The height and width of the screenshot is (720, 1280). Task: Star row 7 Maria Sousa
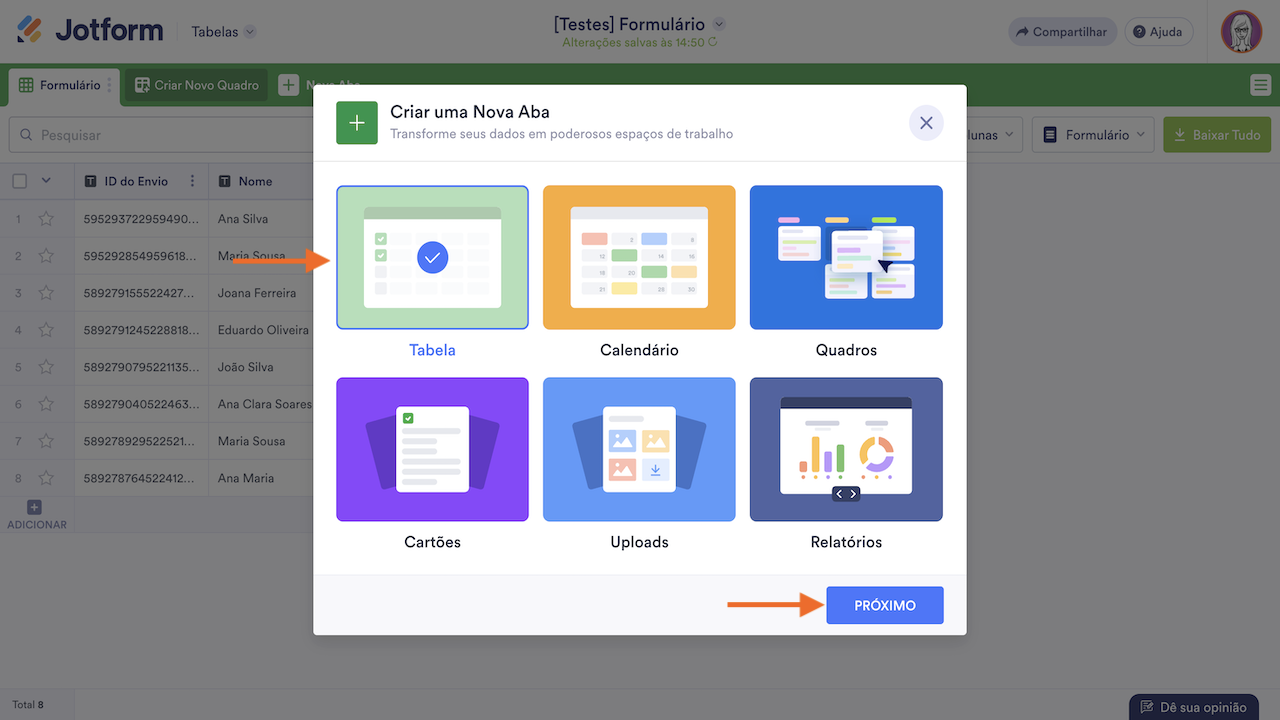pyautogui.click(x=46, y=441)
